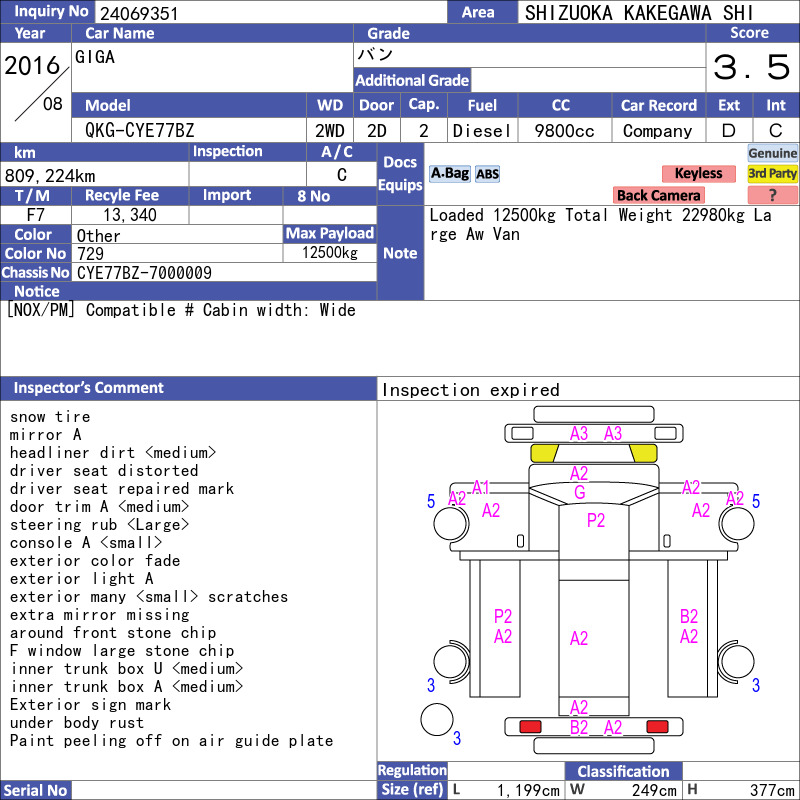
Task: Click the interior grade C
Action: click(x=776, y=131)
